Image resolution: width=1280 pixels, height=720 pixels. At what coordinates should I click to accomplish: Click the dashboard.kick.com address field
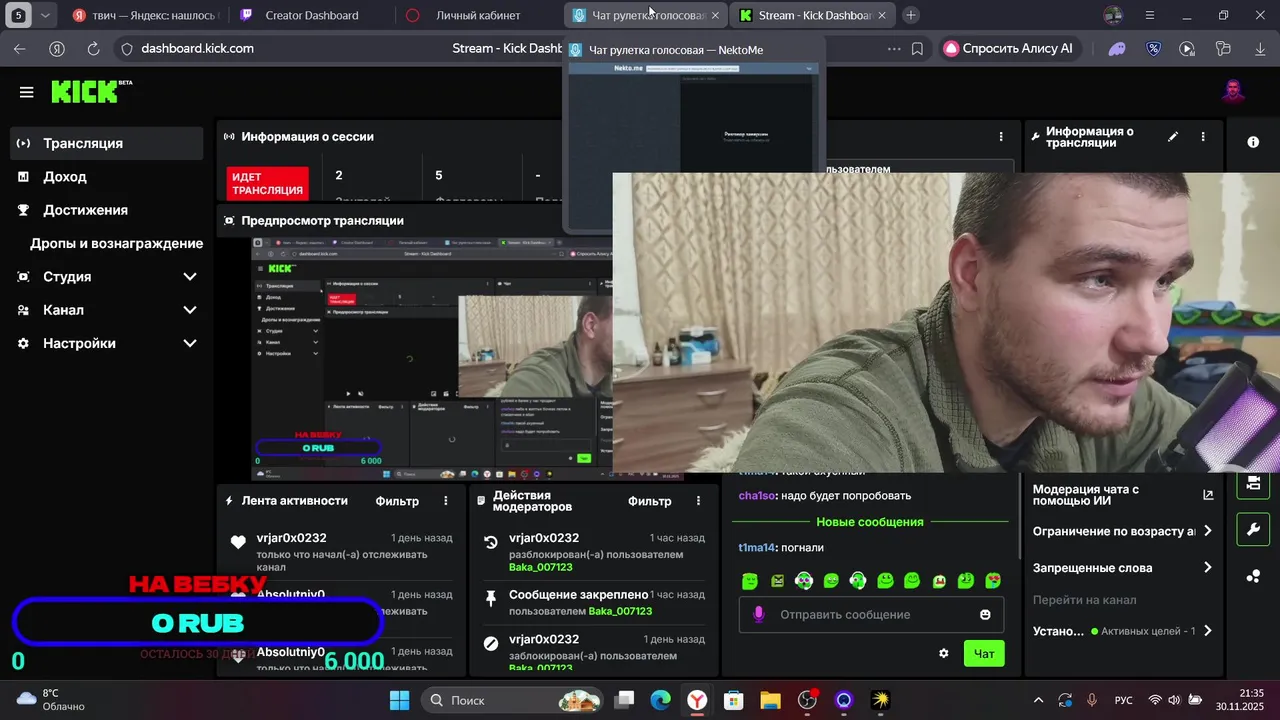click(x=197, y=48)
